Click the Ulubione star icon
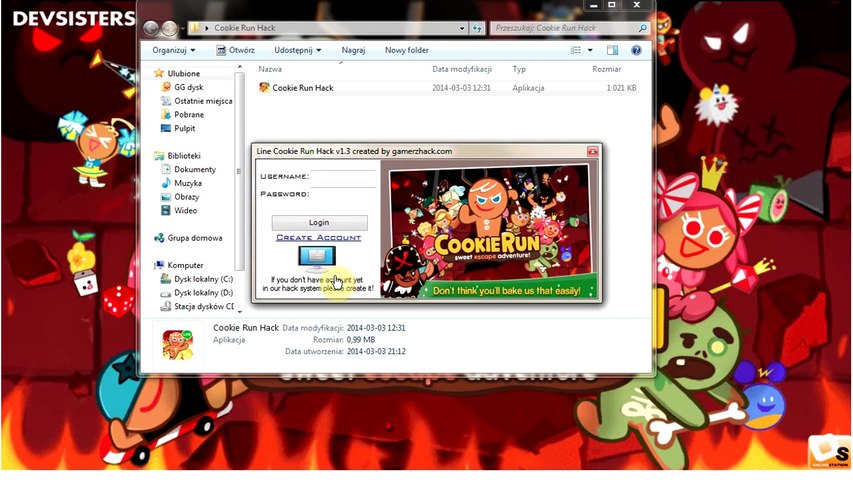 coord(159,73)
